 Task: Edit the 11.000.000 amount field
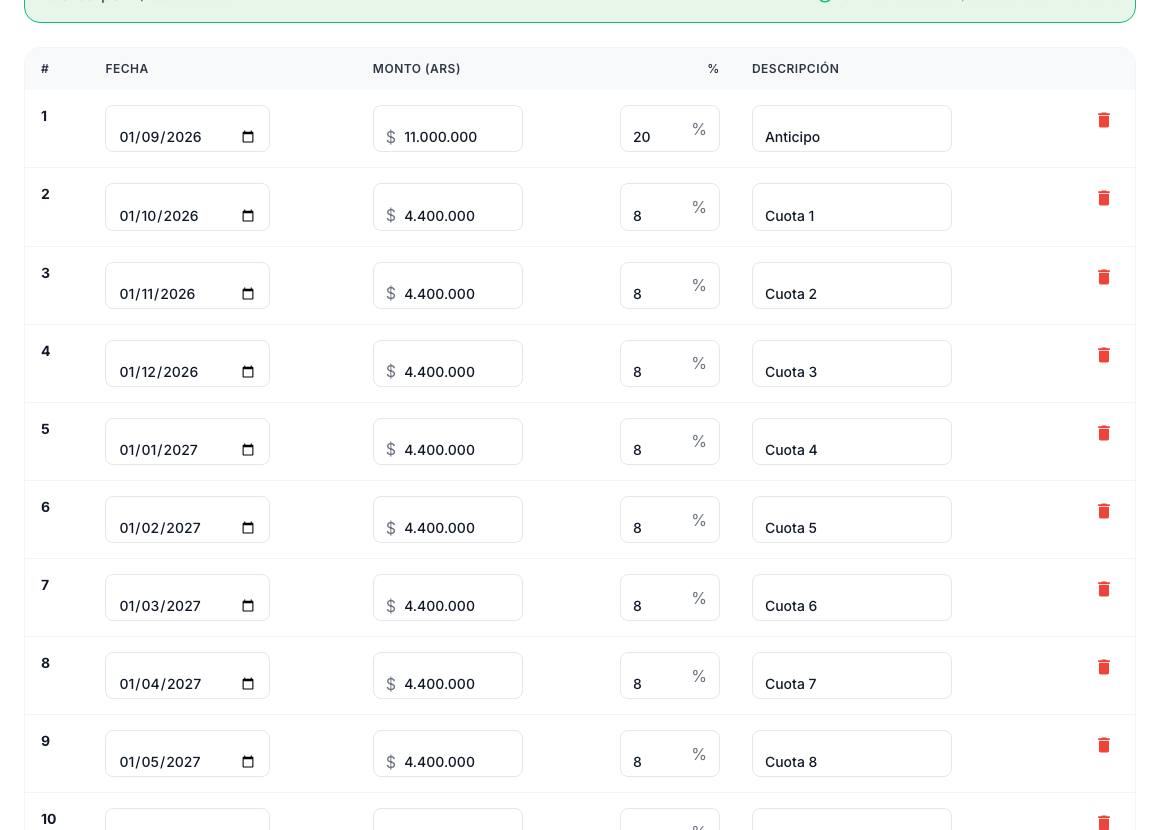coord(448,129)
